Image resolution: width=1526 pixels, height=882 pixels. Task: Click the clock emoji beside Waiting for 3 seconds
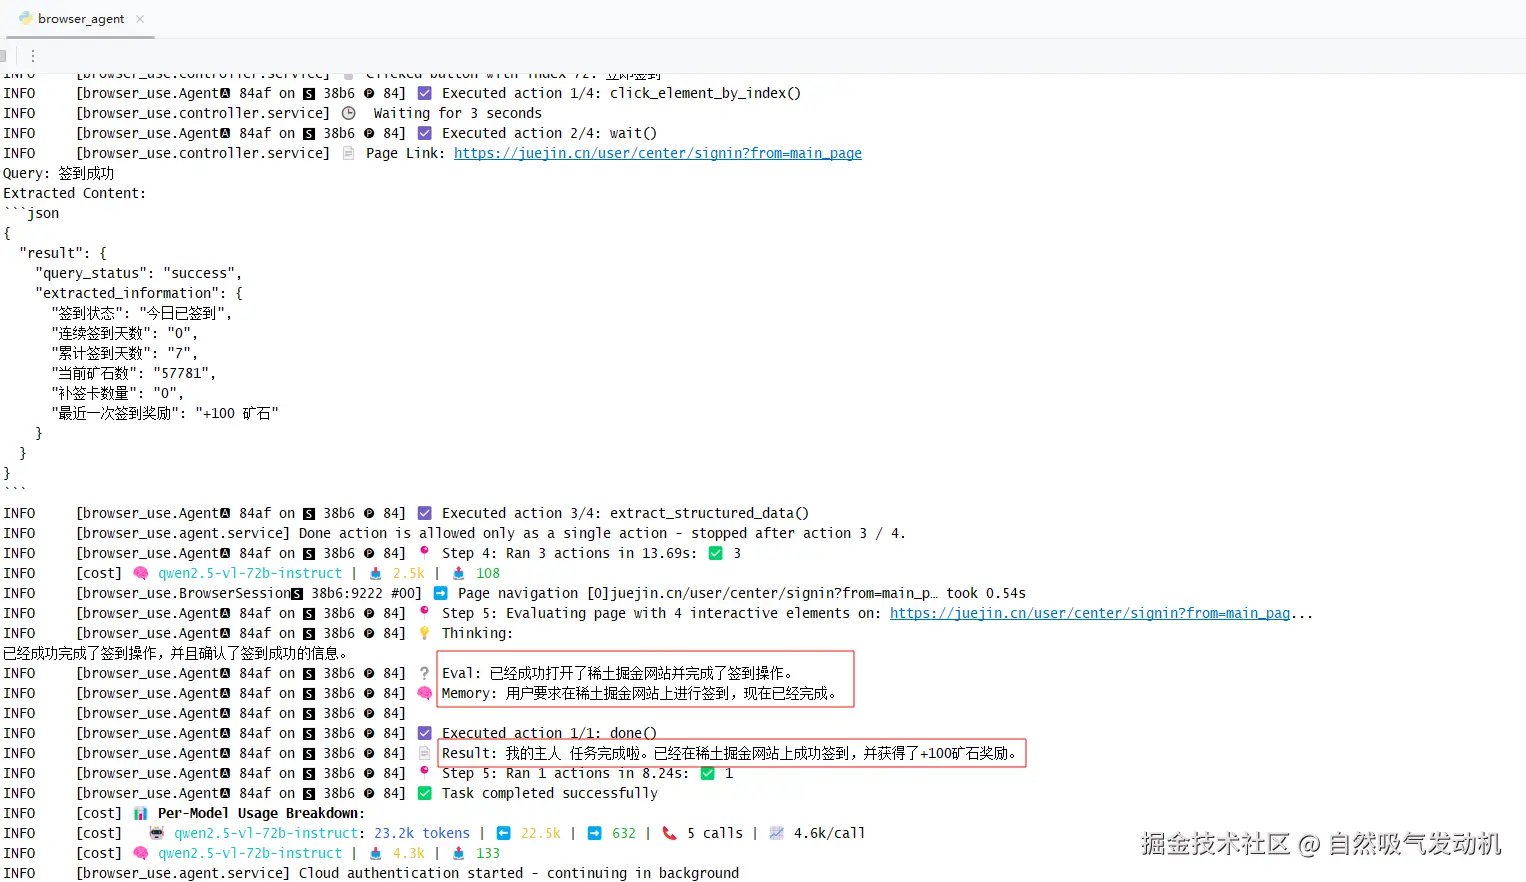348,113
